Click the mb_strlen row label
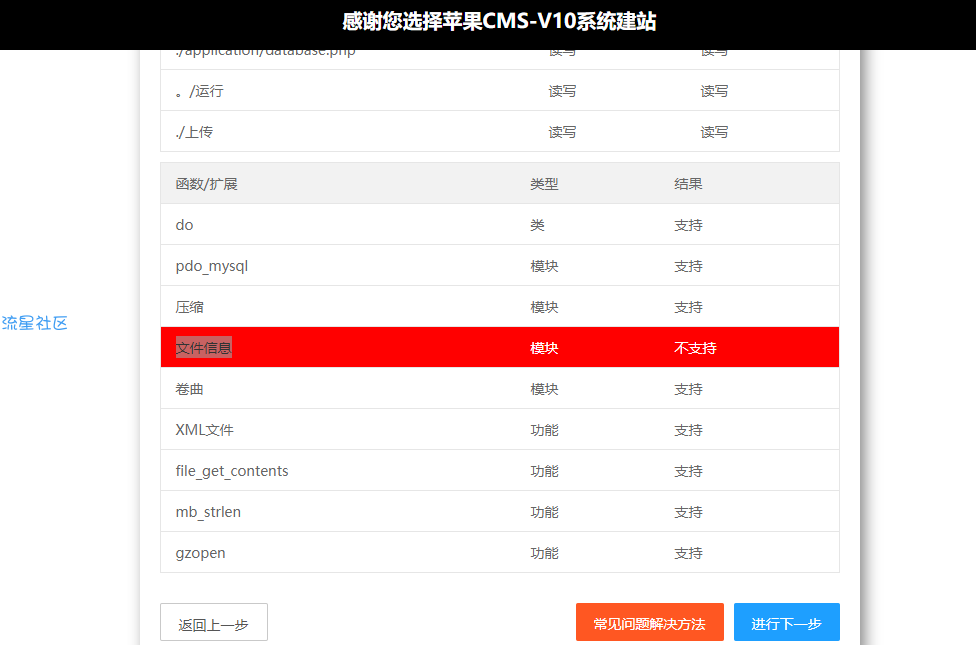 (208, 512)
